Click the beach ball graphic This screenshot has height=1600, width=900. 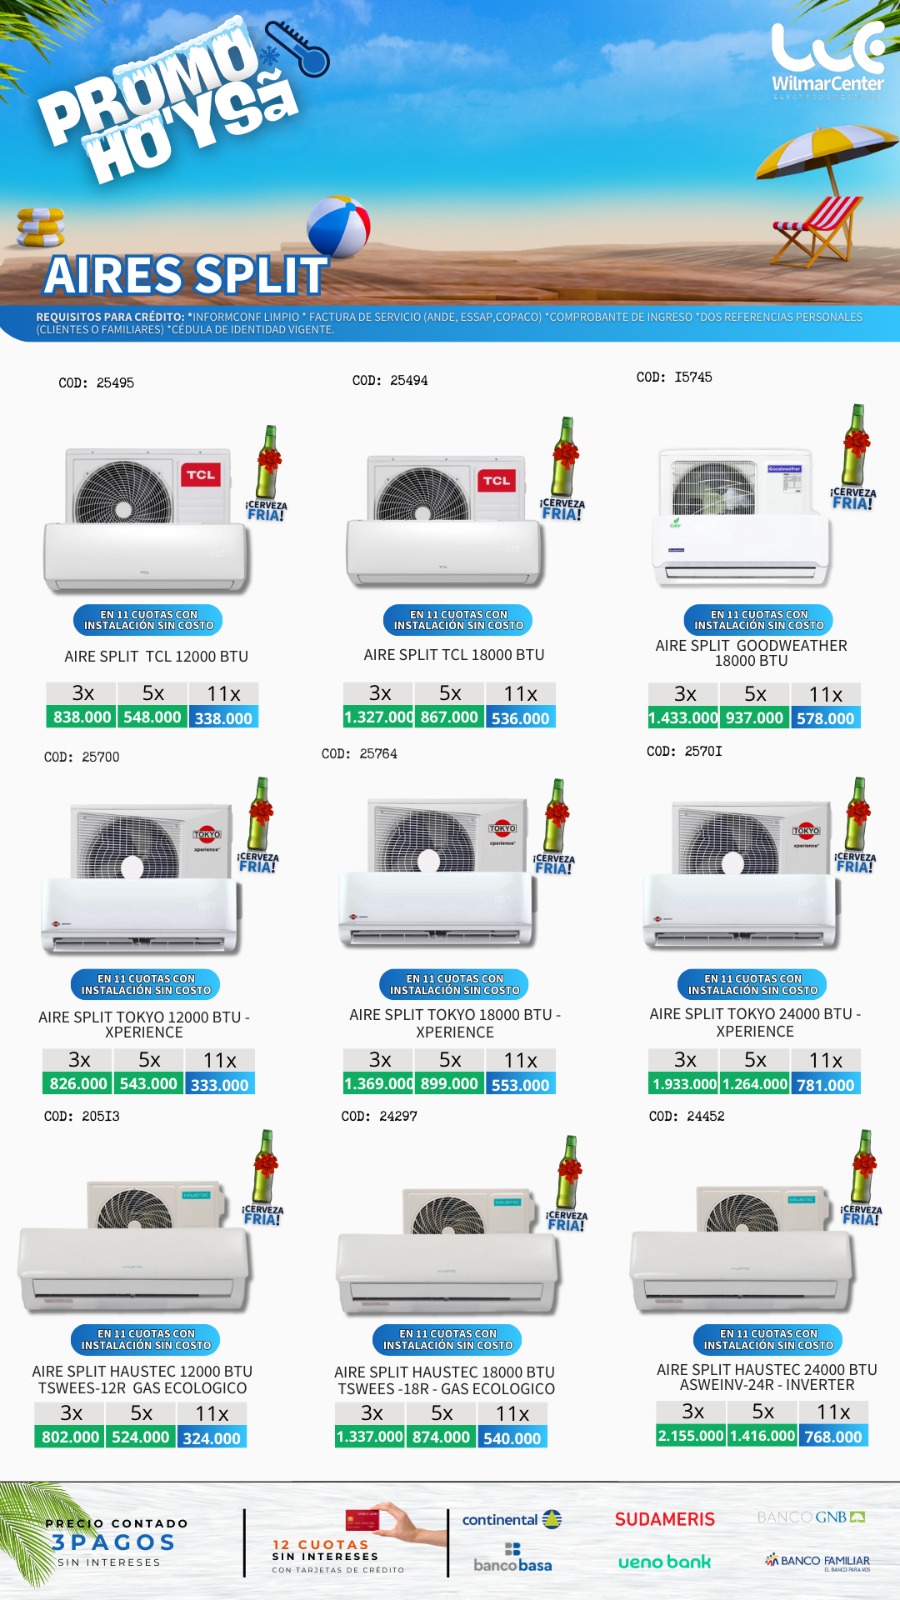click(338, 226)
